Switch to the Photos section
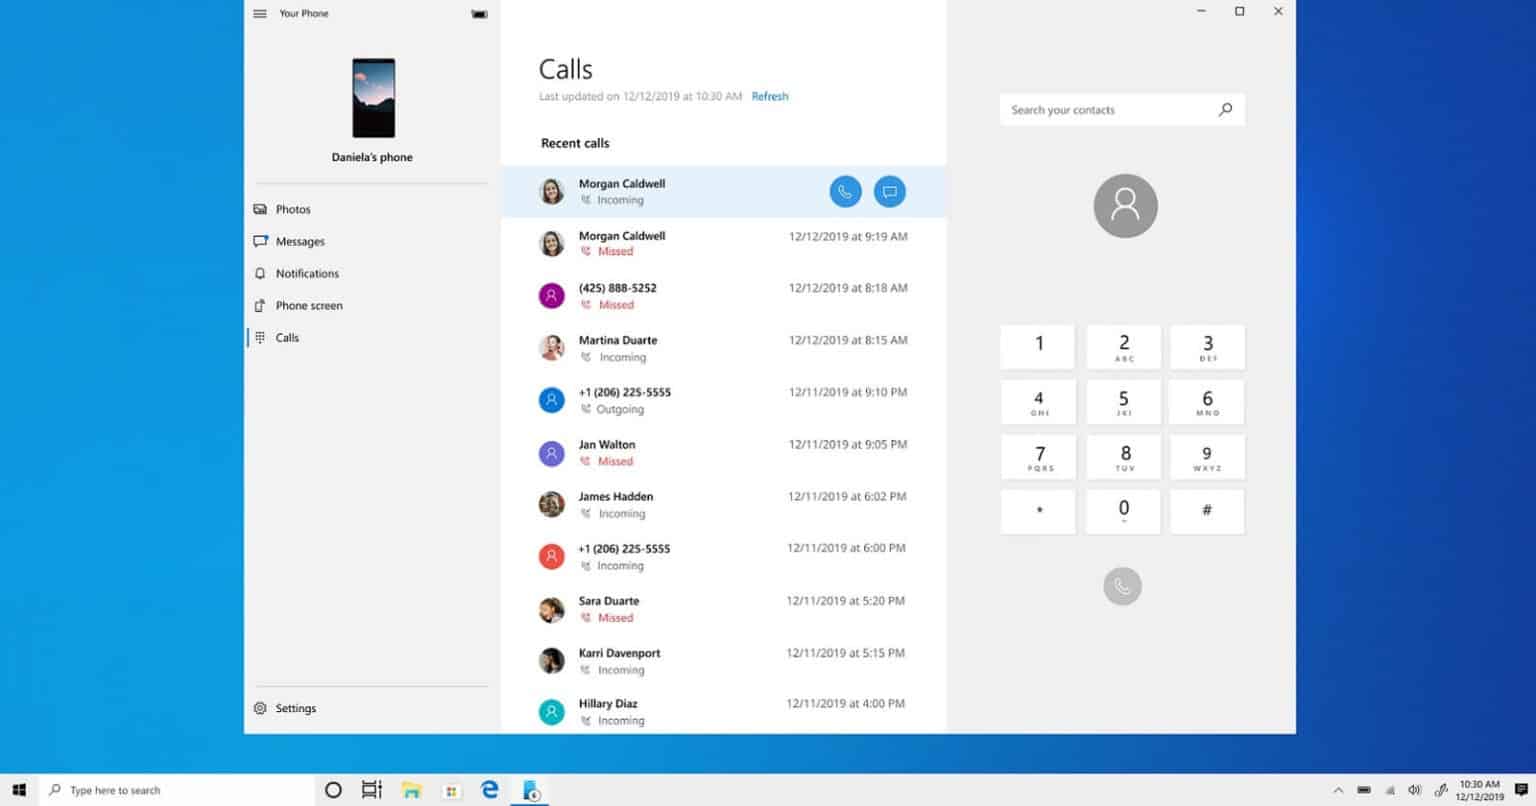Image resolution: width=1536 pixels, height=806 pixels. 293,209
